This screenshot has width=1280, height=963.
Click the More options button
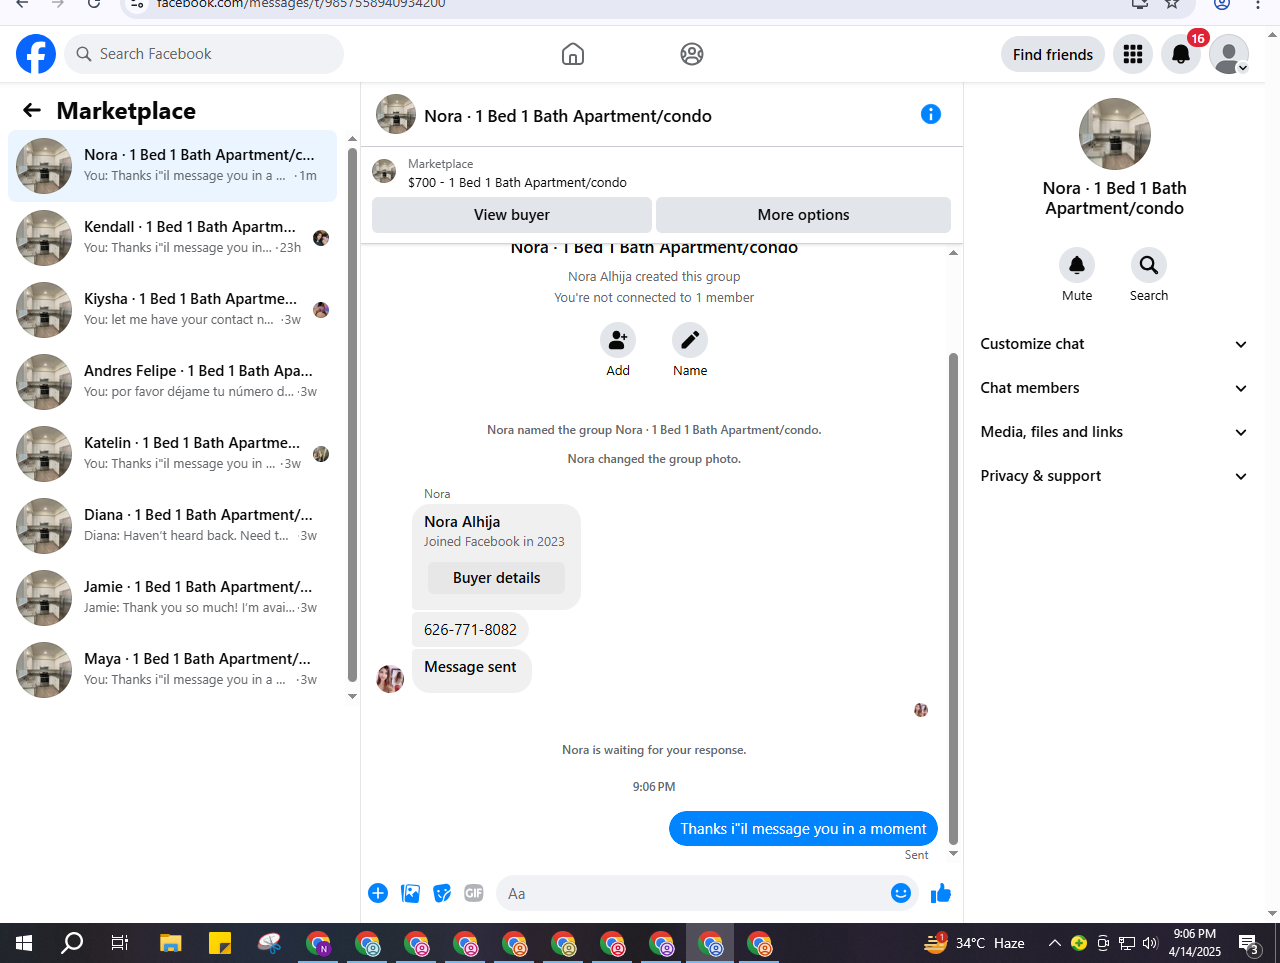point(803,215)
